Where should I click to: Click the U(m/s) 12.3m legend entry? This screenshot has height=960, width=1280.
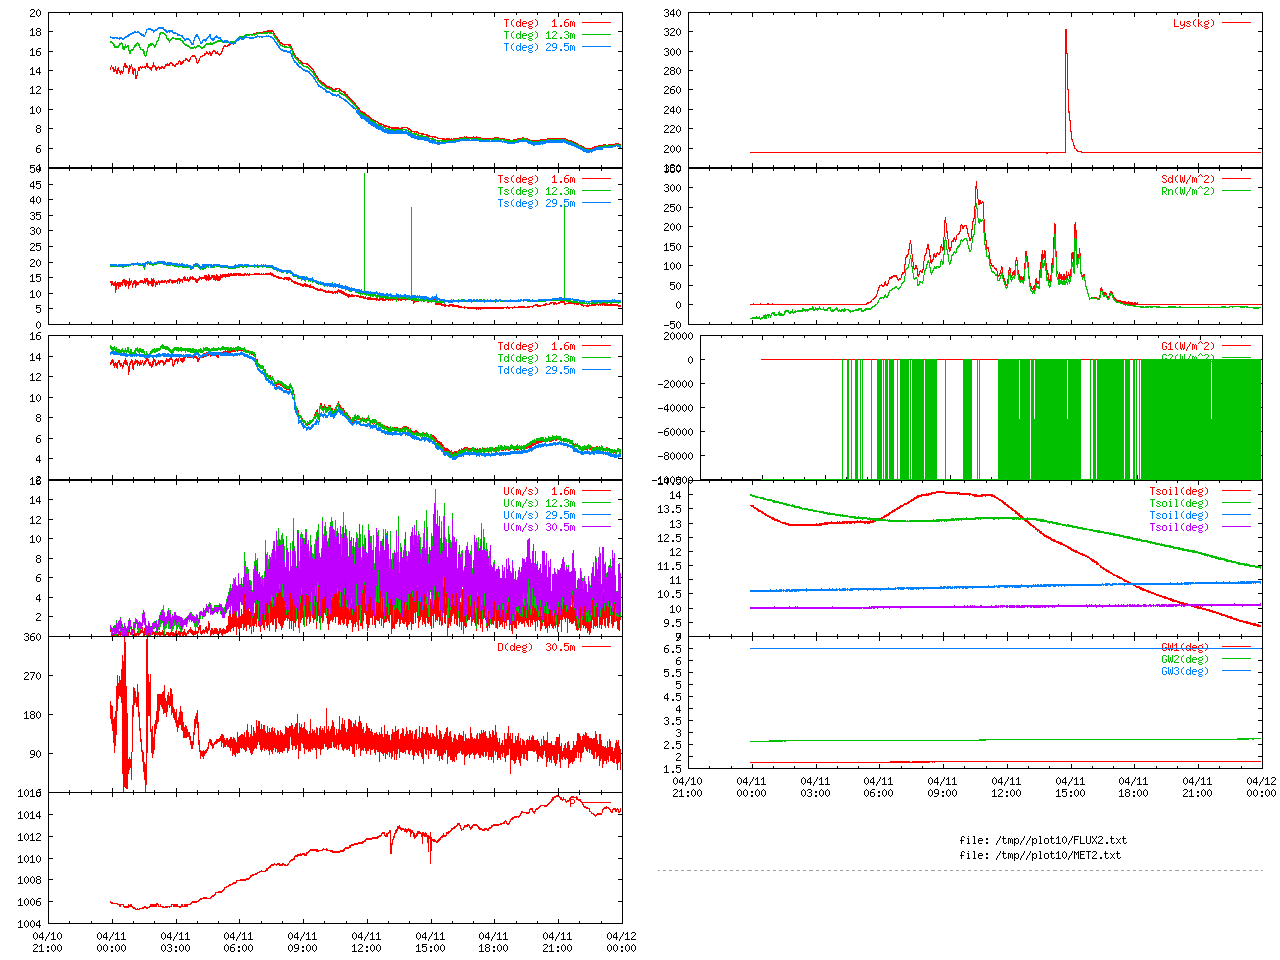(x=540, y=503)
